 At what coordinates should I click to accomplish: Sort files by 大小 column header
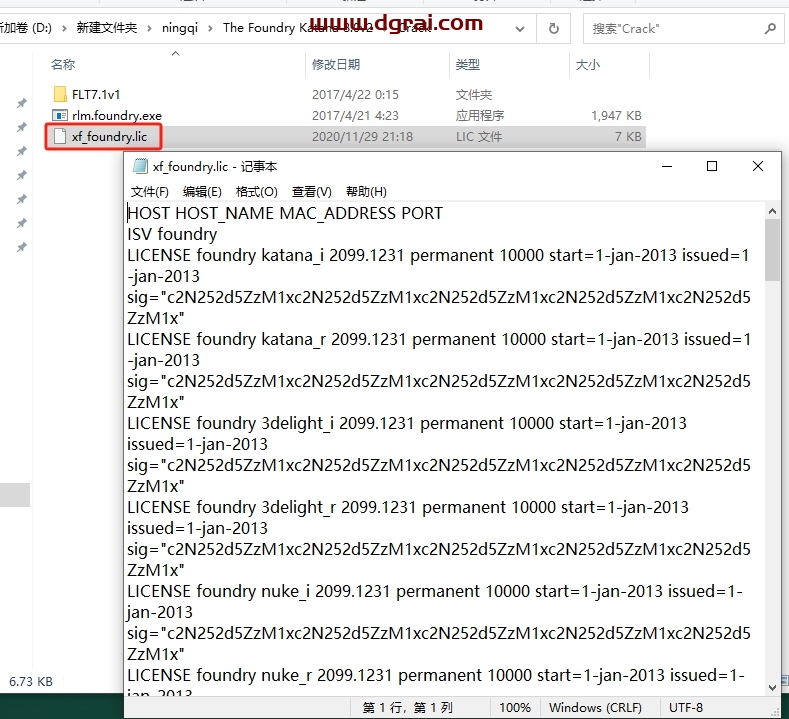click(588, 64)
